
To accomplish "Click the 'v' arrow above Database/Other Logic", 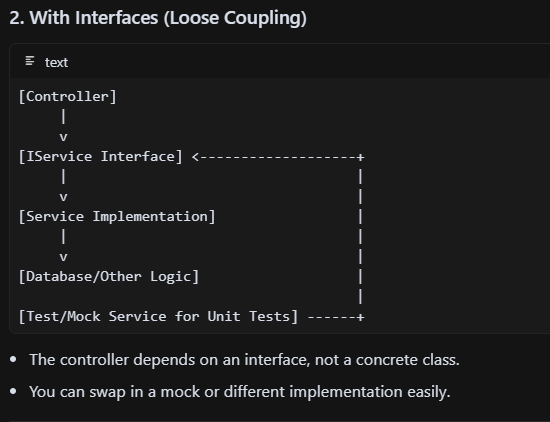I will coord(63,257).
